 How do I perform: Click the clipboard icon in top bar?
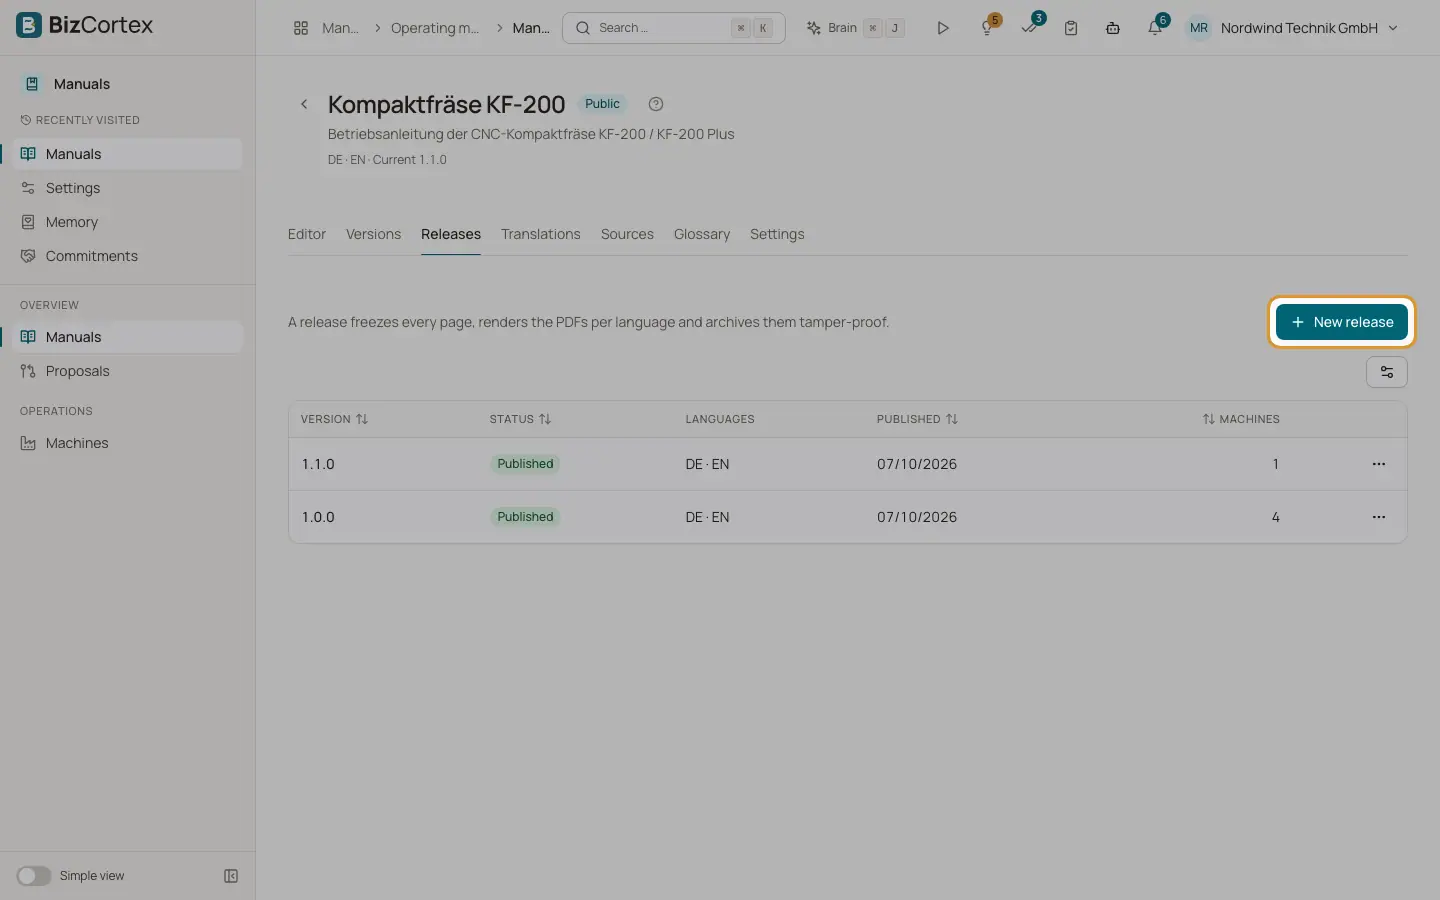1071,28
